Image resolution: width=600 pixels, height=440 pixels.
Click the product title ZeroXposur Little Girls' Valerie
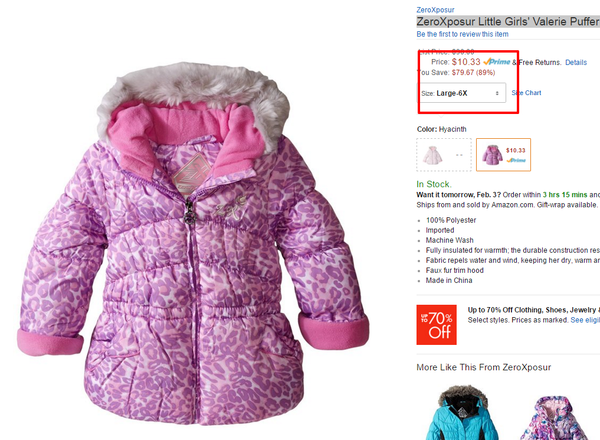point(508,22)
